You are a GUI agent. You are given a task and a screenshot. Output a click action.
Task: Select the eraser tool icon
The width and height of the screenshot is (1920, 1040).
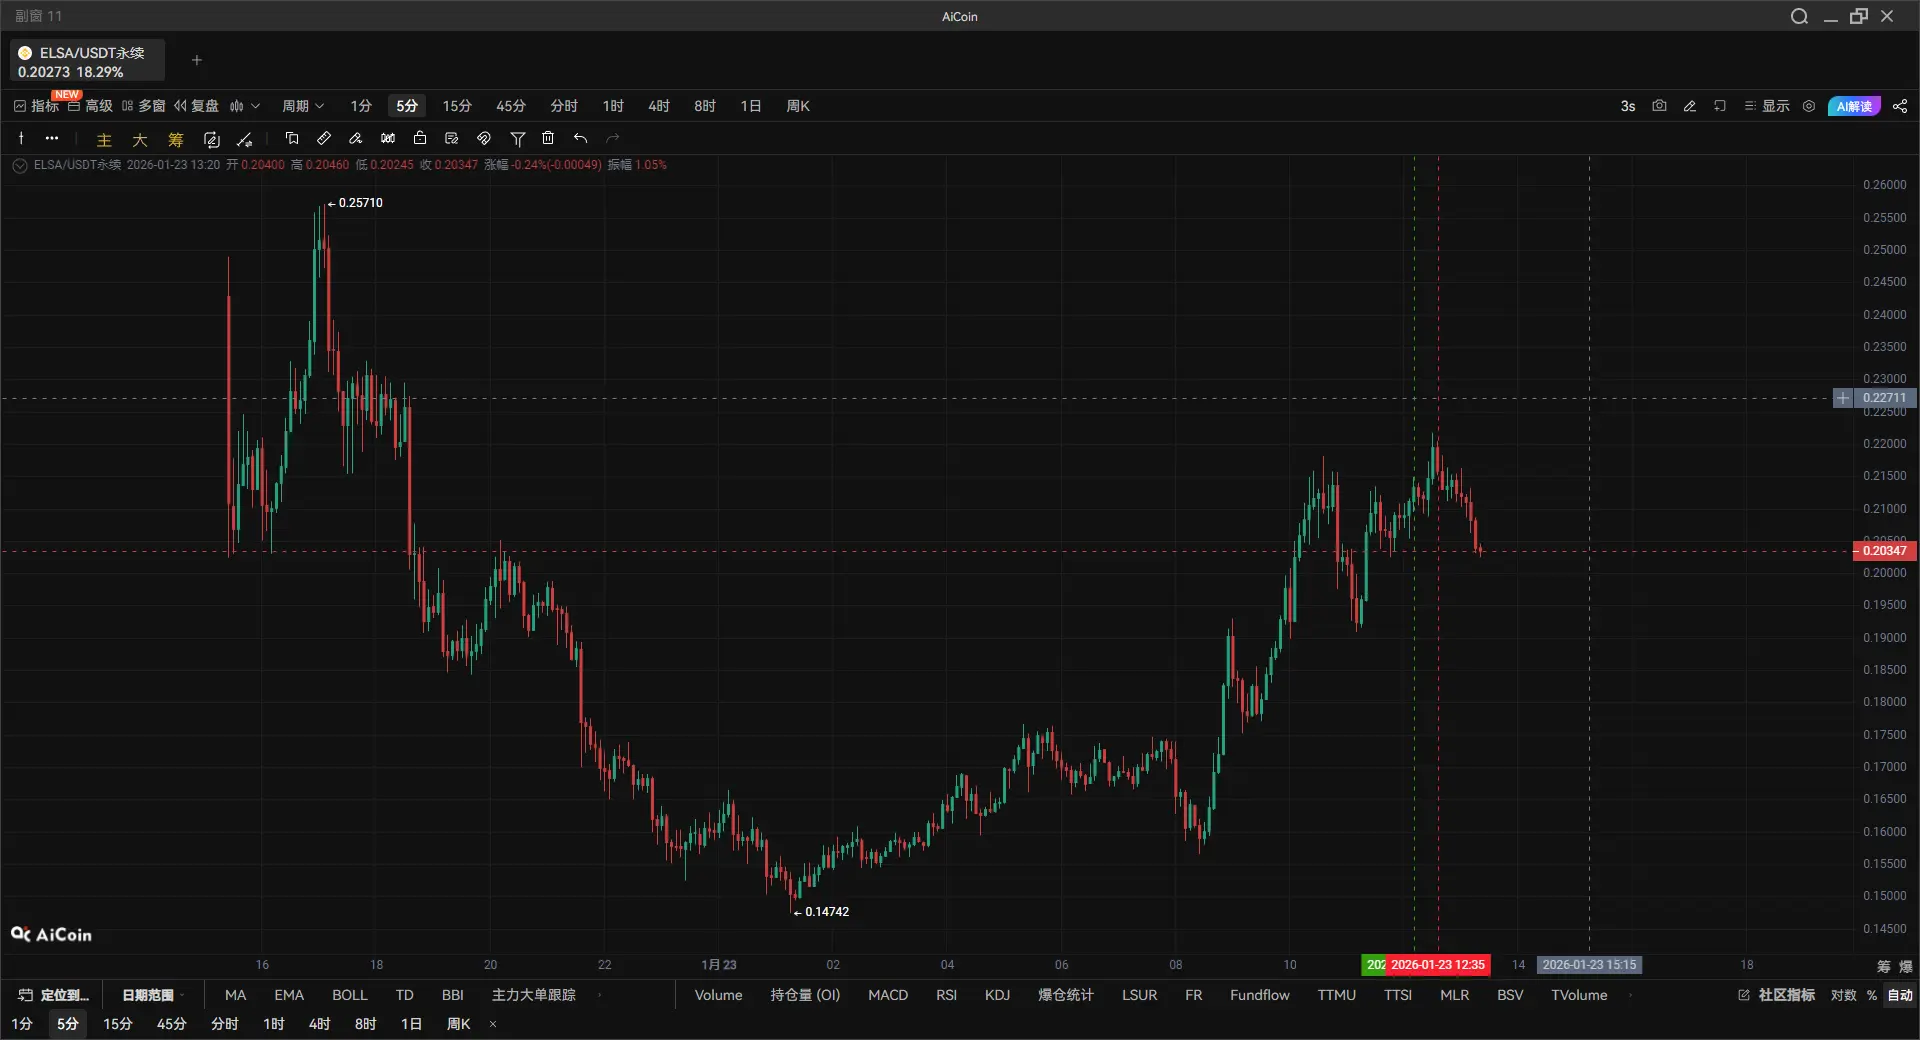pos(356,138)
